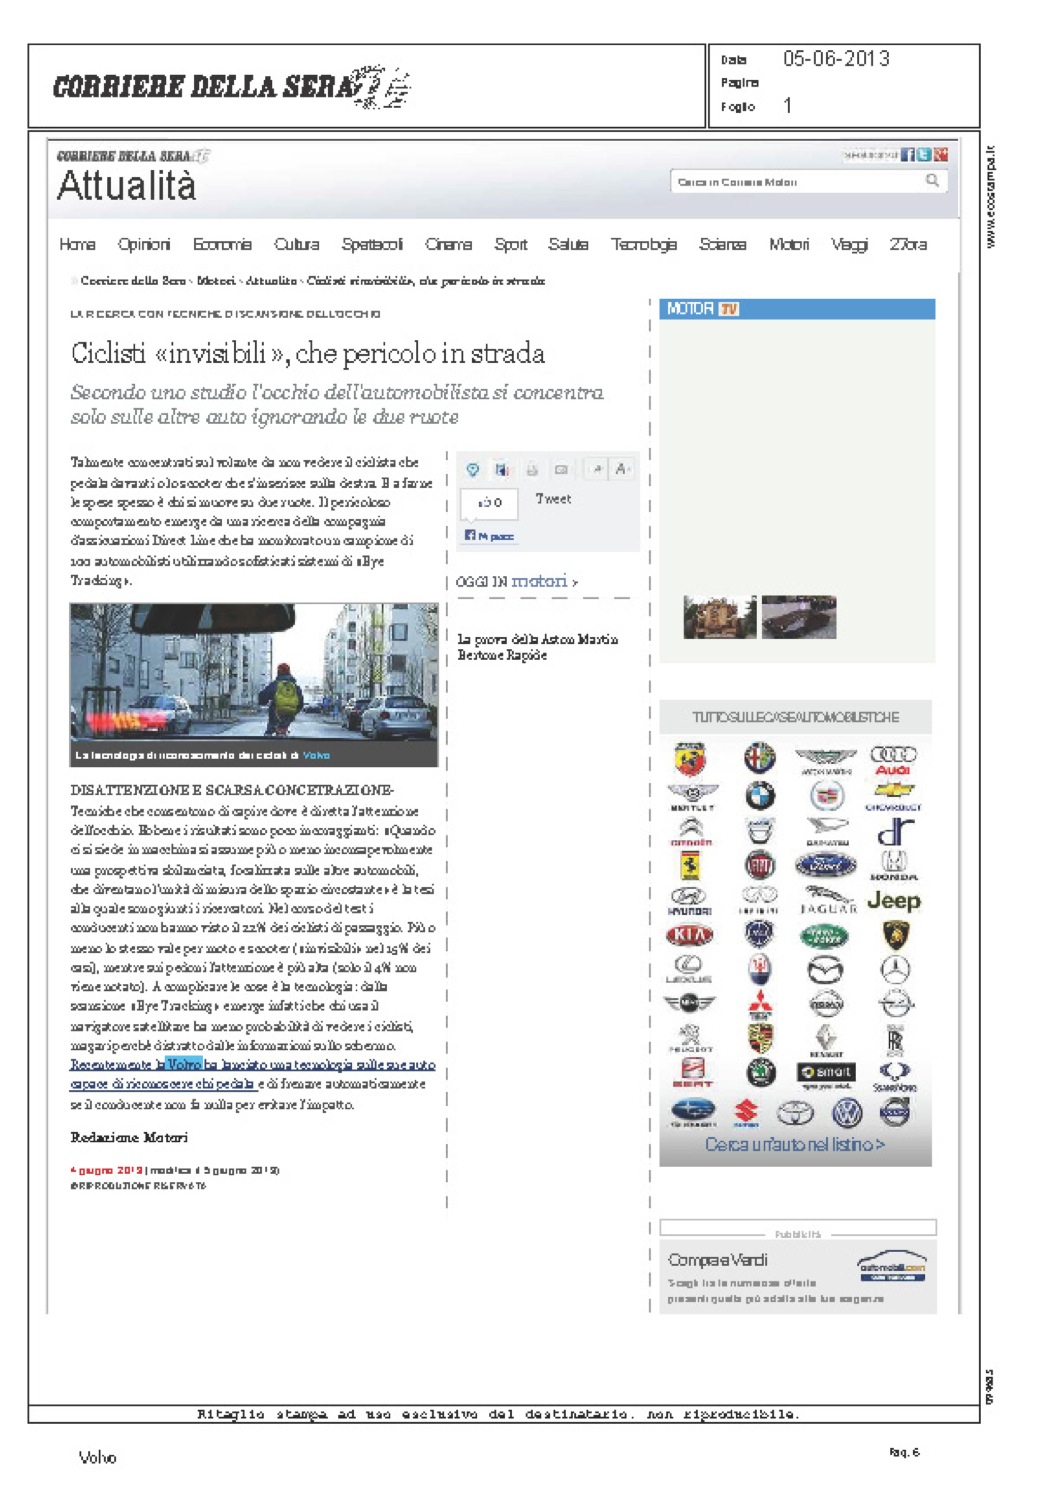The width and height of the screenshot is (1055, 1500).
Task: Open the Motori navigation menu item
Action: tap(788, 244)
